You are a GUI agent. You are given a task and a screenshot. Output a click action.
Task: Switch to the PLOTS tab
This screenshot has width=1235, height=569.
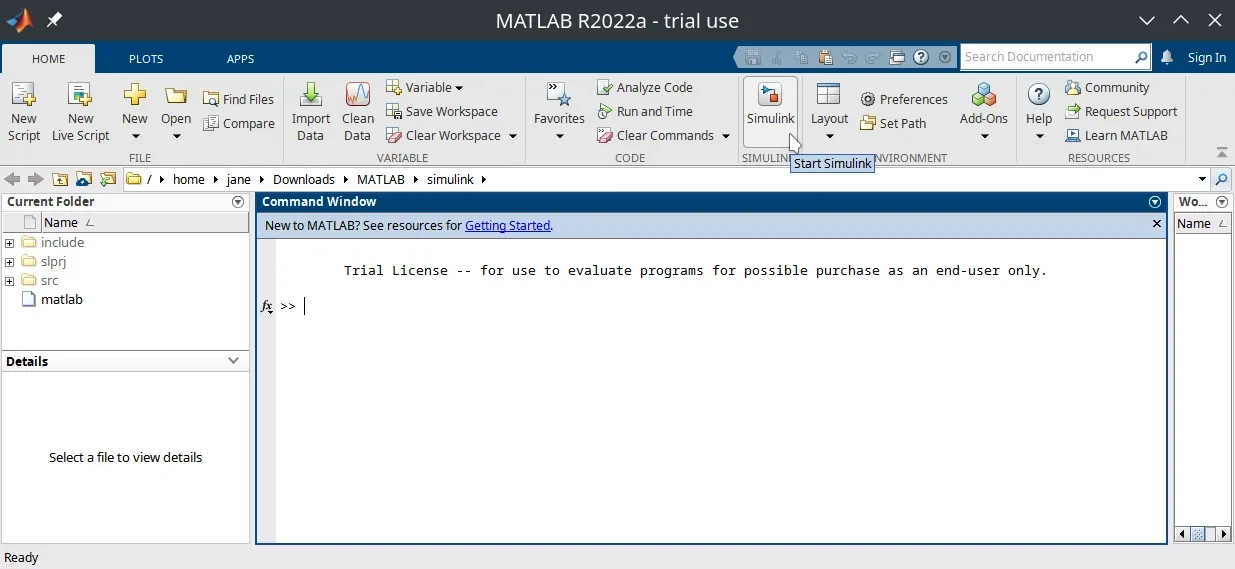[x=146, y=59]
